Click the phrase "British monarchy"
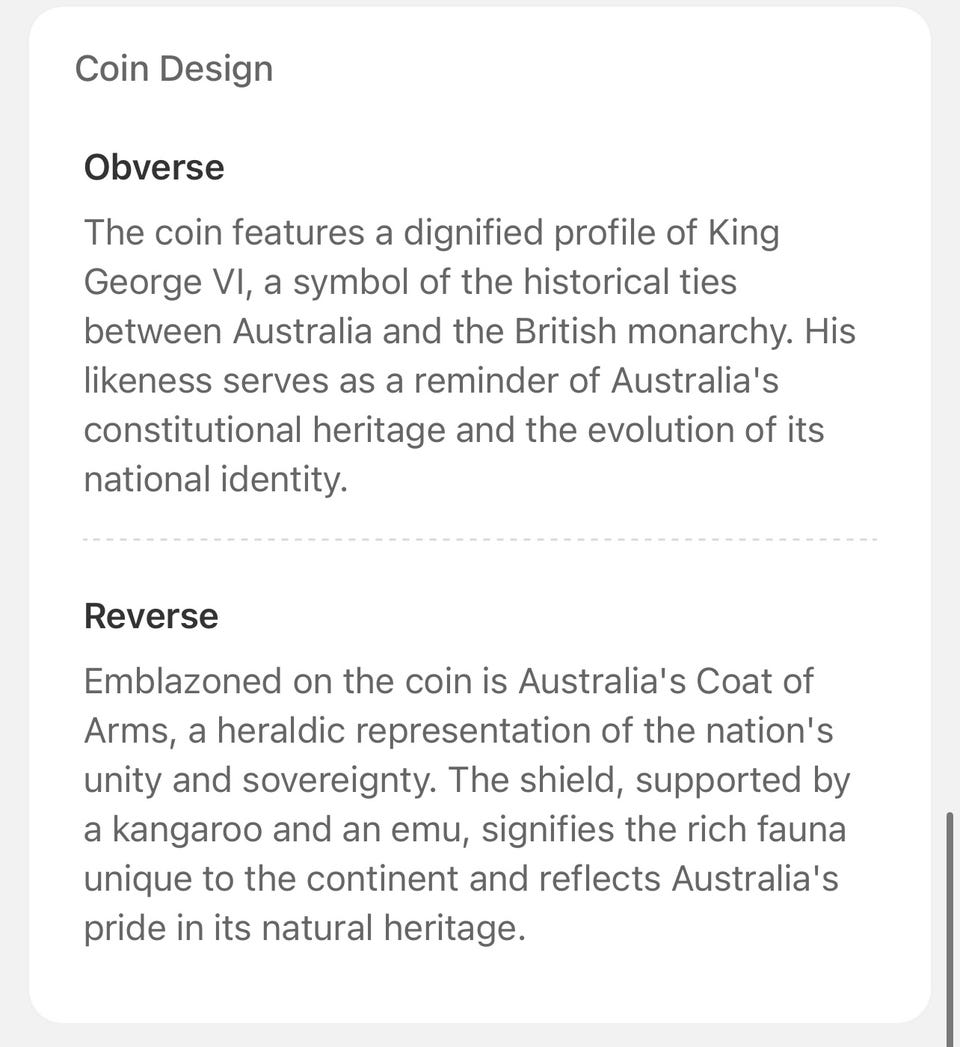 (643, 332)
